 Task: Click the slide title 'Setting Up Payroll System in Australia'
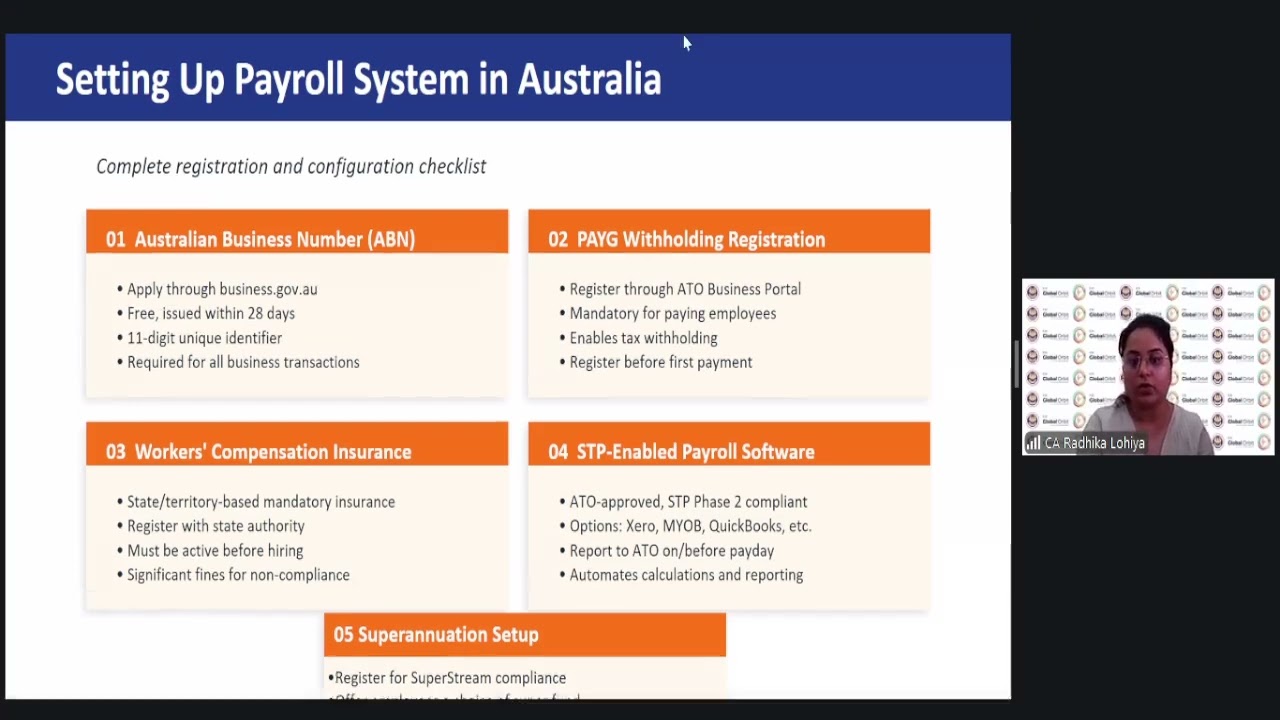click(x=358, y=79)
